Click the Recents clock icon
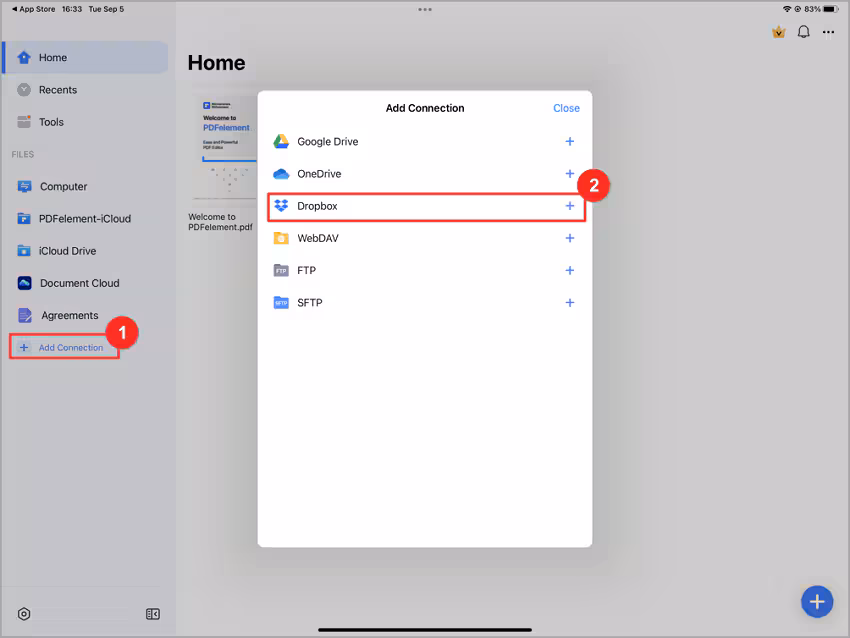The image size is (850, 638). tap(24, 90)
